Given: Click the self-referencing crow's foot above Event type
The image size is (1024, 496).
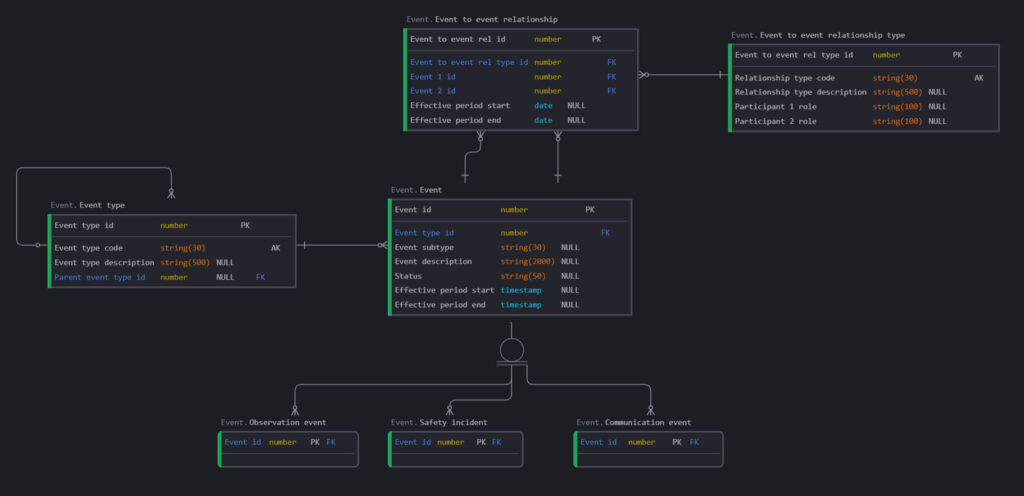Looking at the screenshot, I should pyautogui.click(x=171, y=191).
